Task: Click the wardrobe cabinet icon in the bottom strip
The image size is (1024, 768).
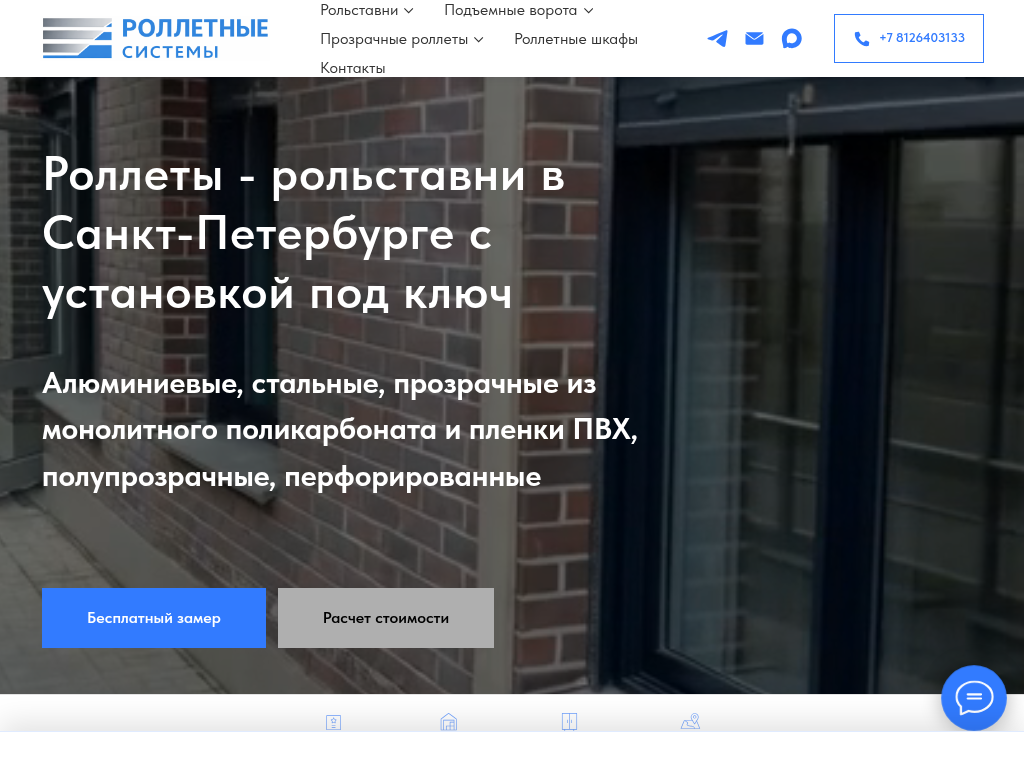Action: 569,722
